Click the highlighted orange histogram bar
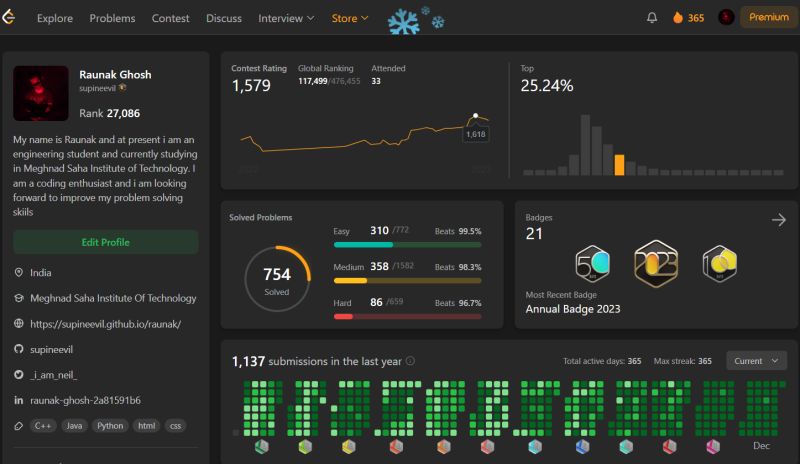800x464 pixels. pos(619,165)
